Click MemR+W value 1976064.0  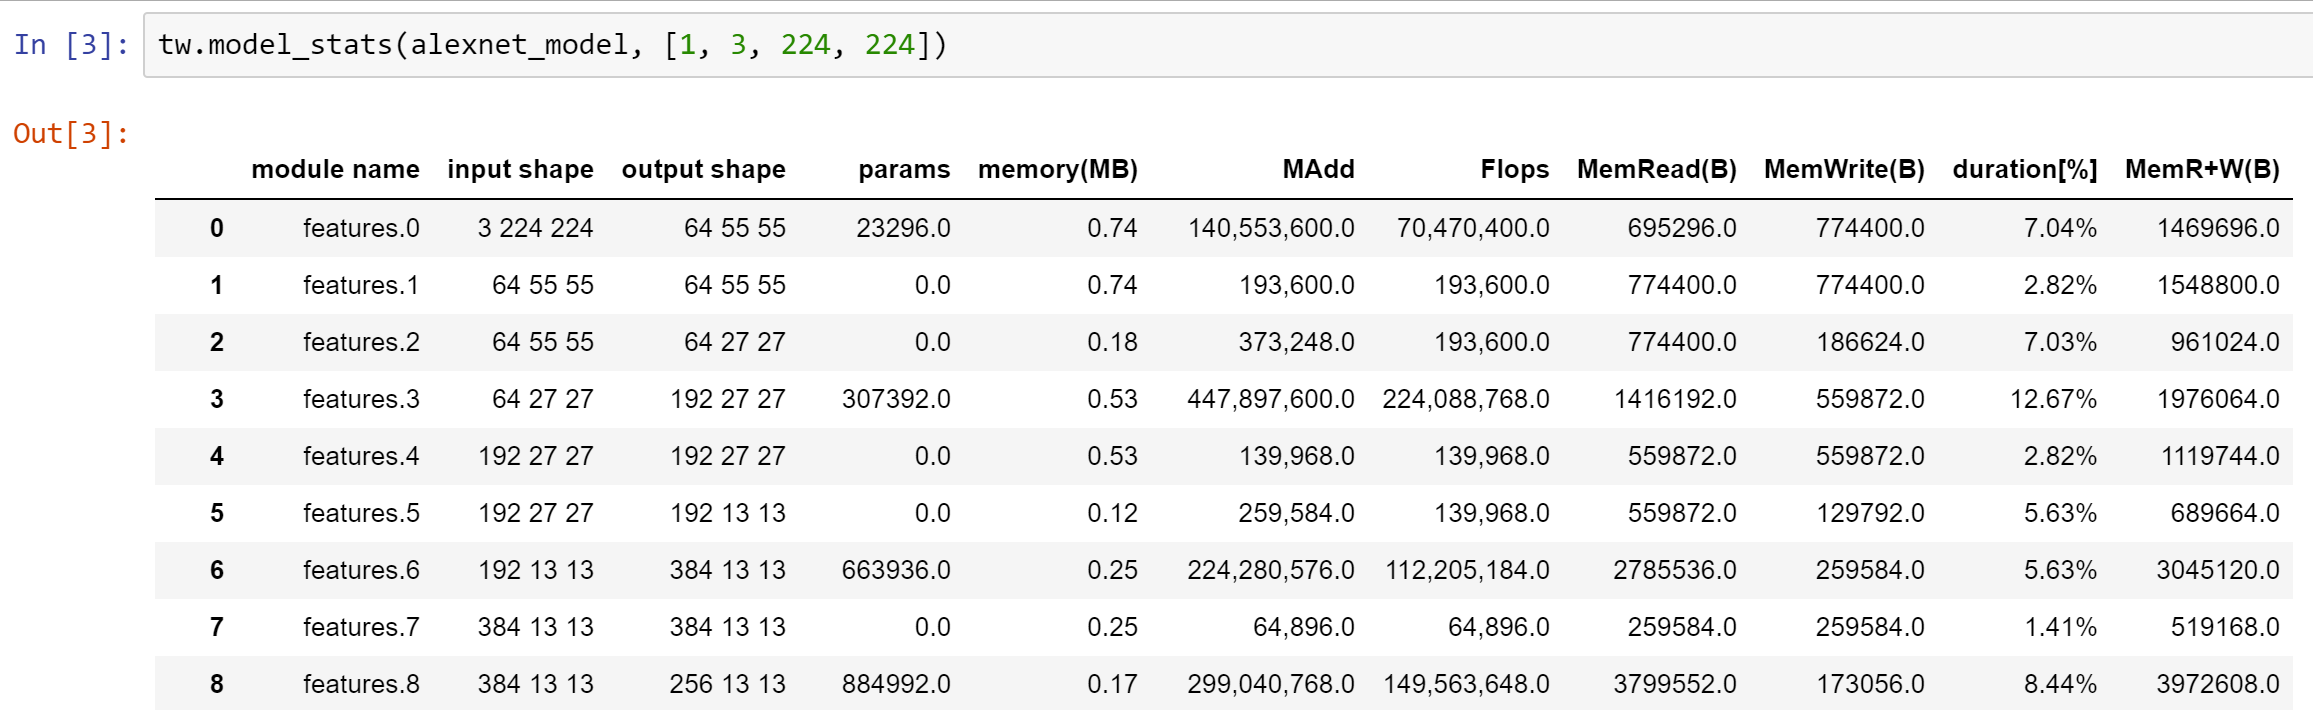(x=2218, y=399)
